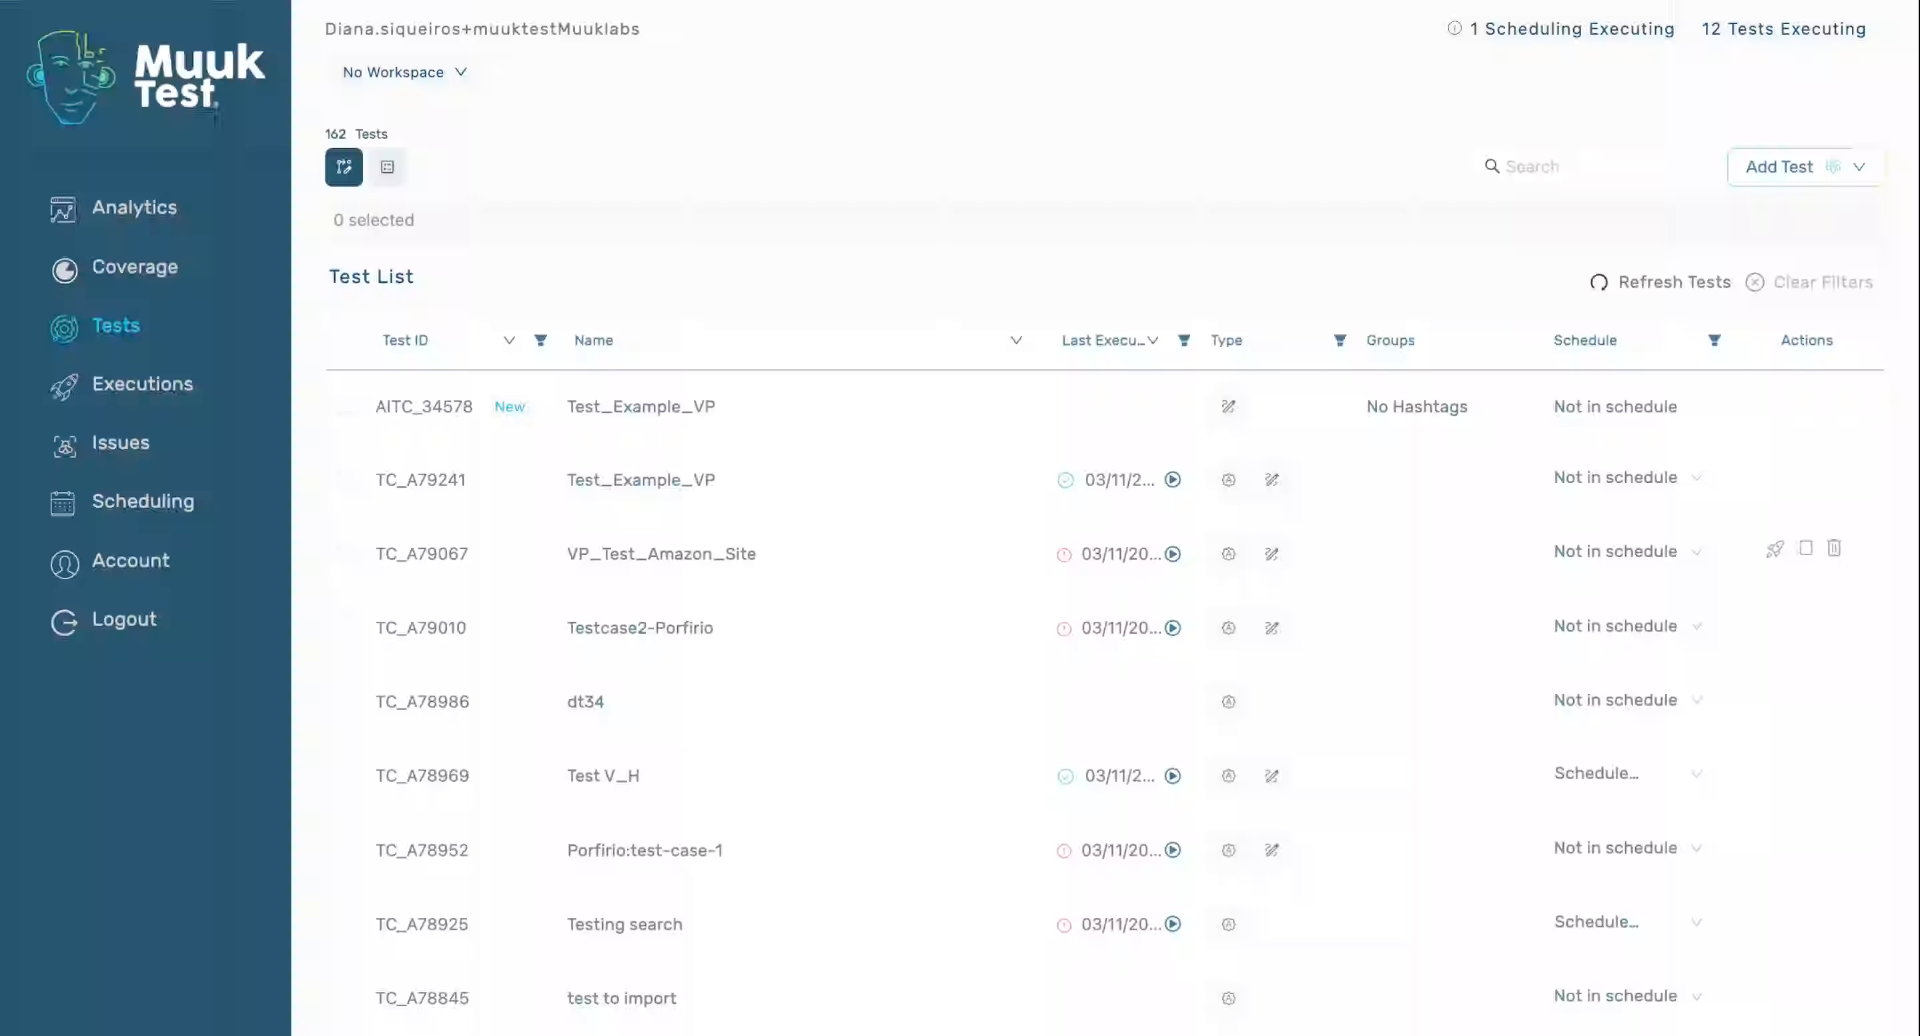Open the Type column filter
This screenshot has height=1036, width=1920.
pos(1340,341)
